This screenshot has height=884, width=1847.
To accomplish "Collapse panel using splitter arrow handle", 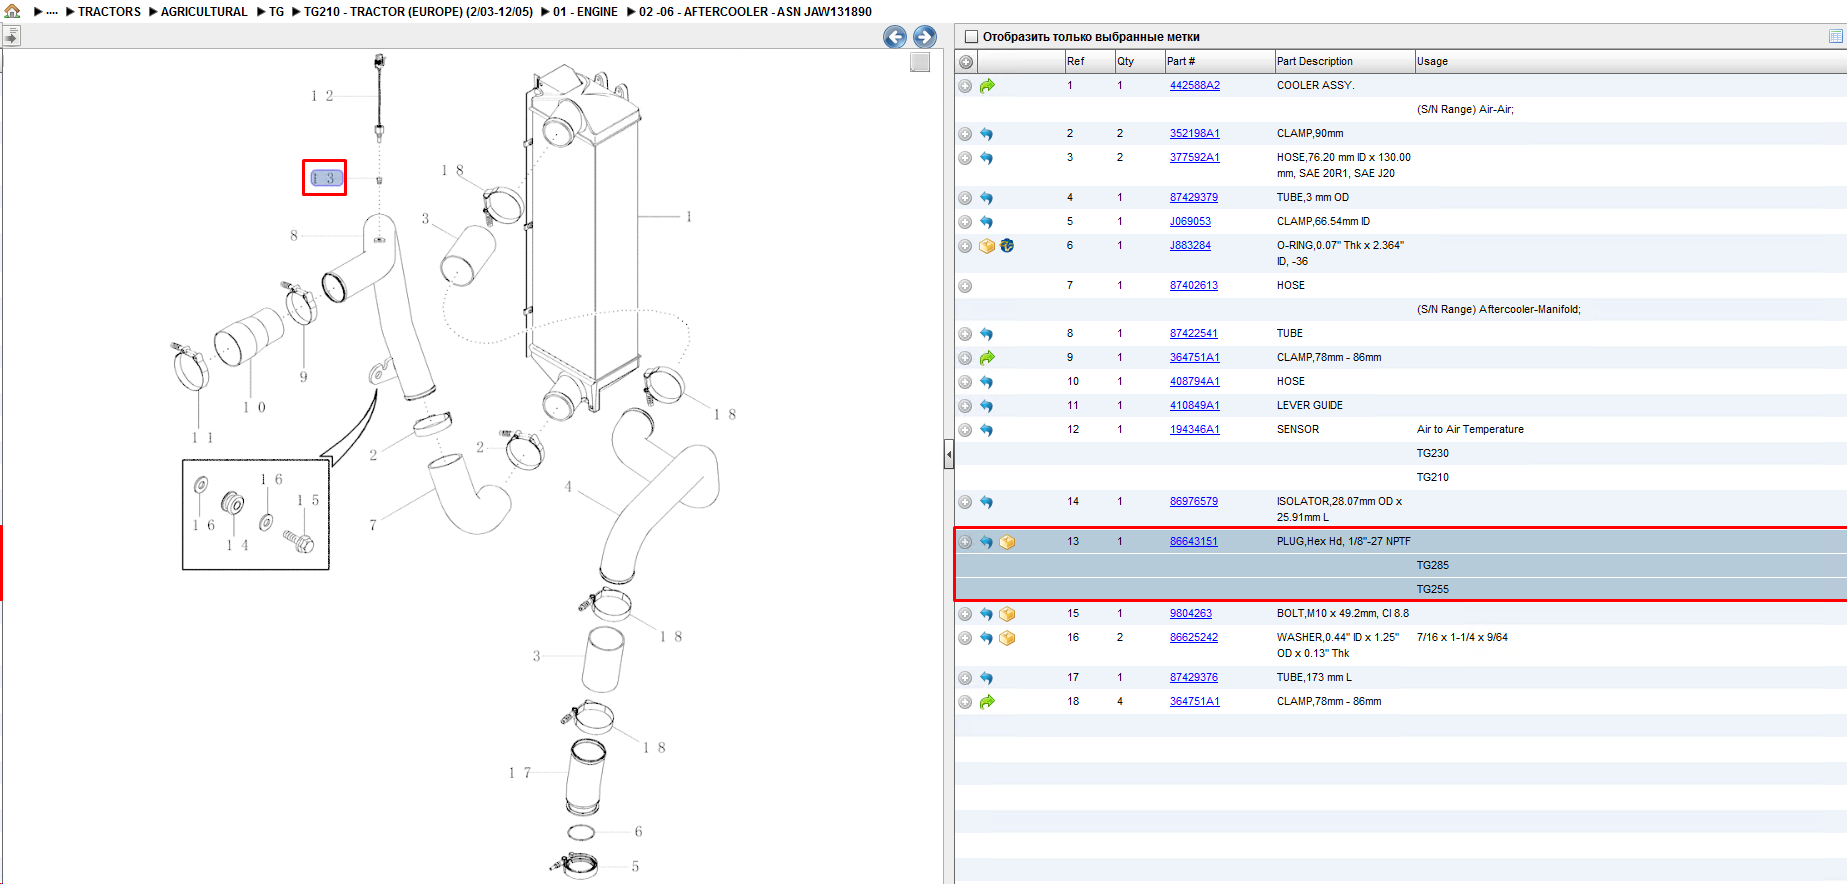I will click(949, 455).
